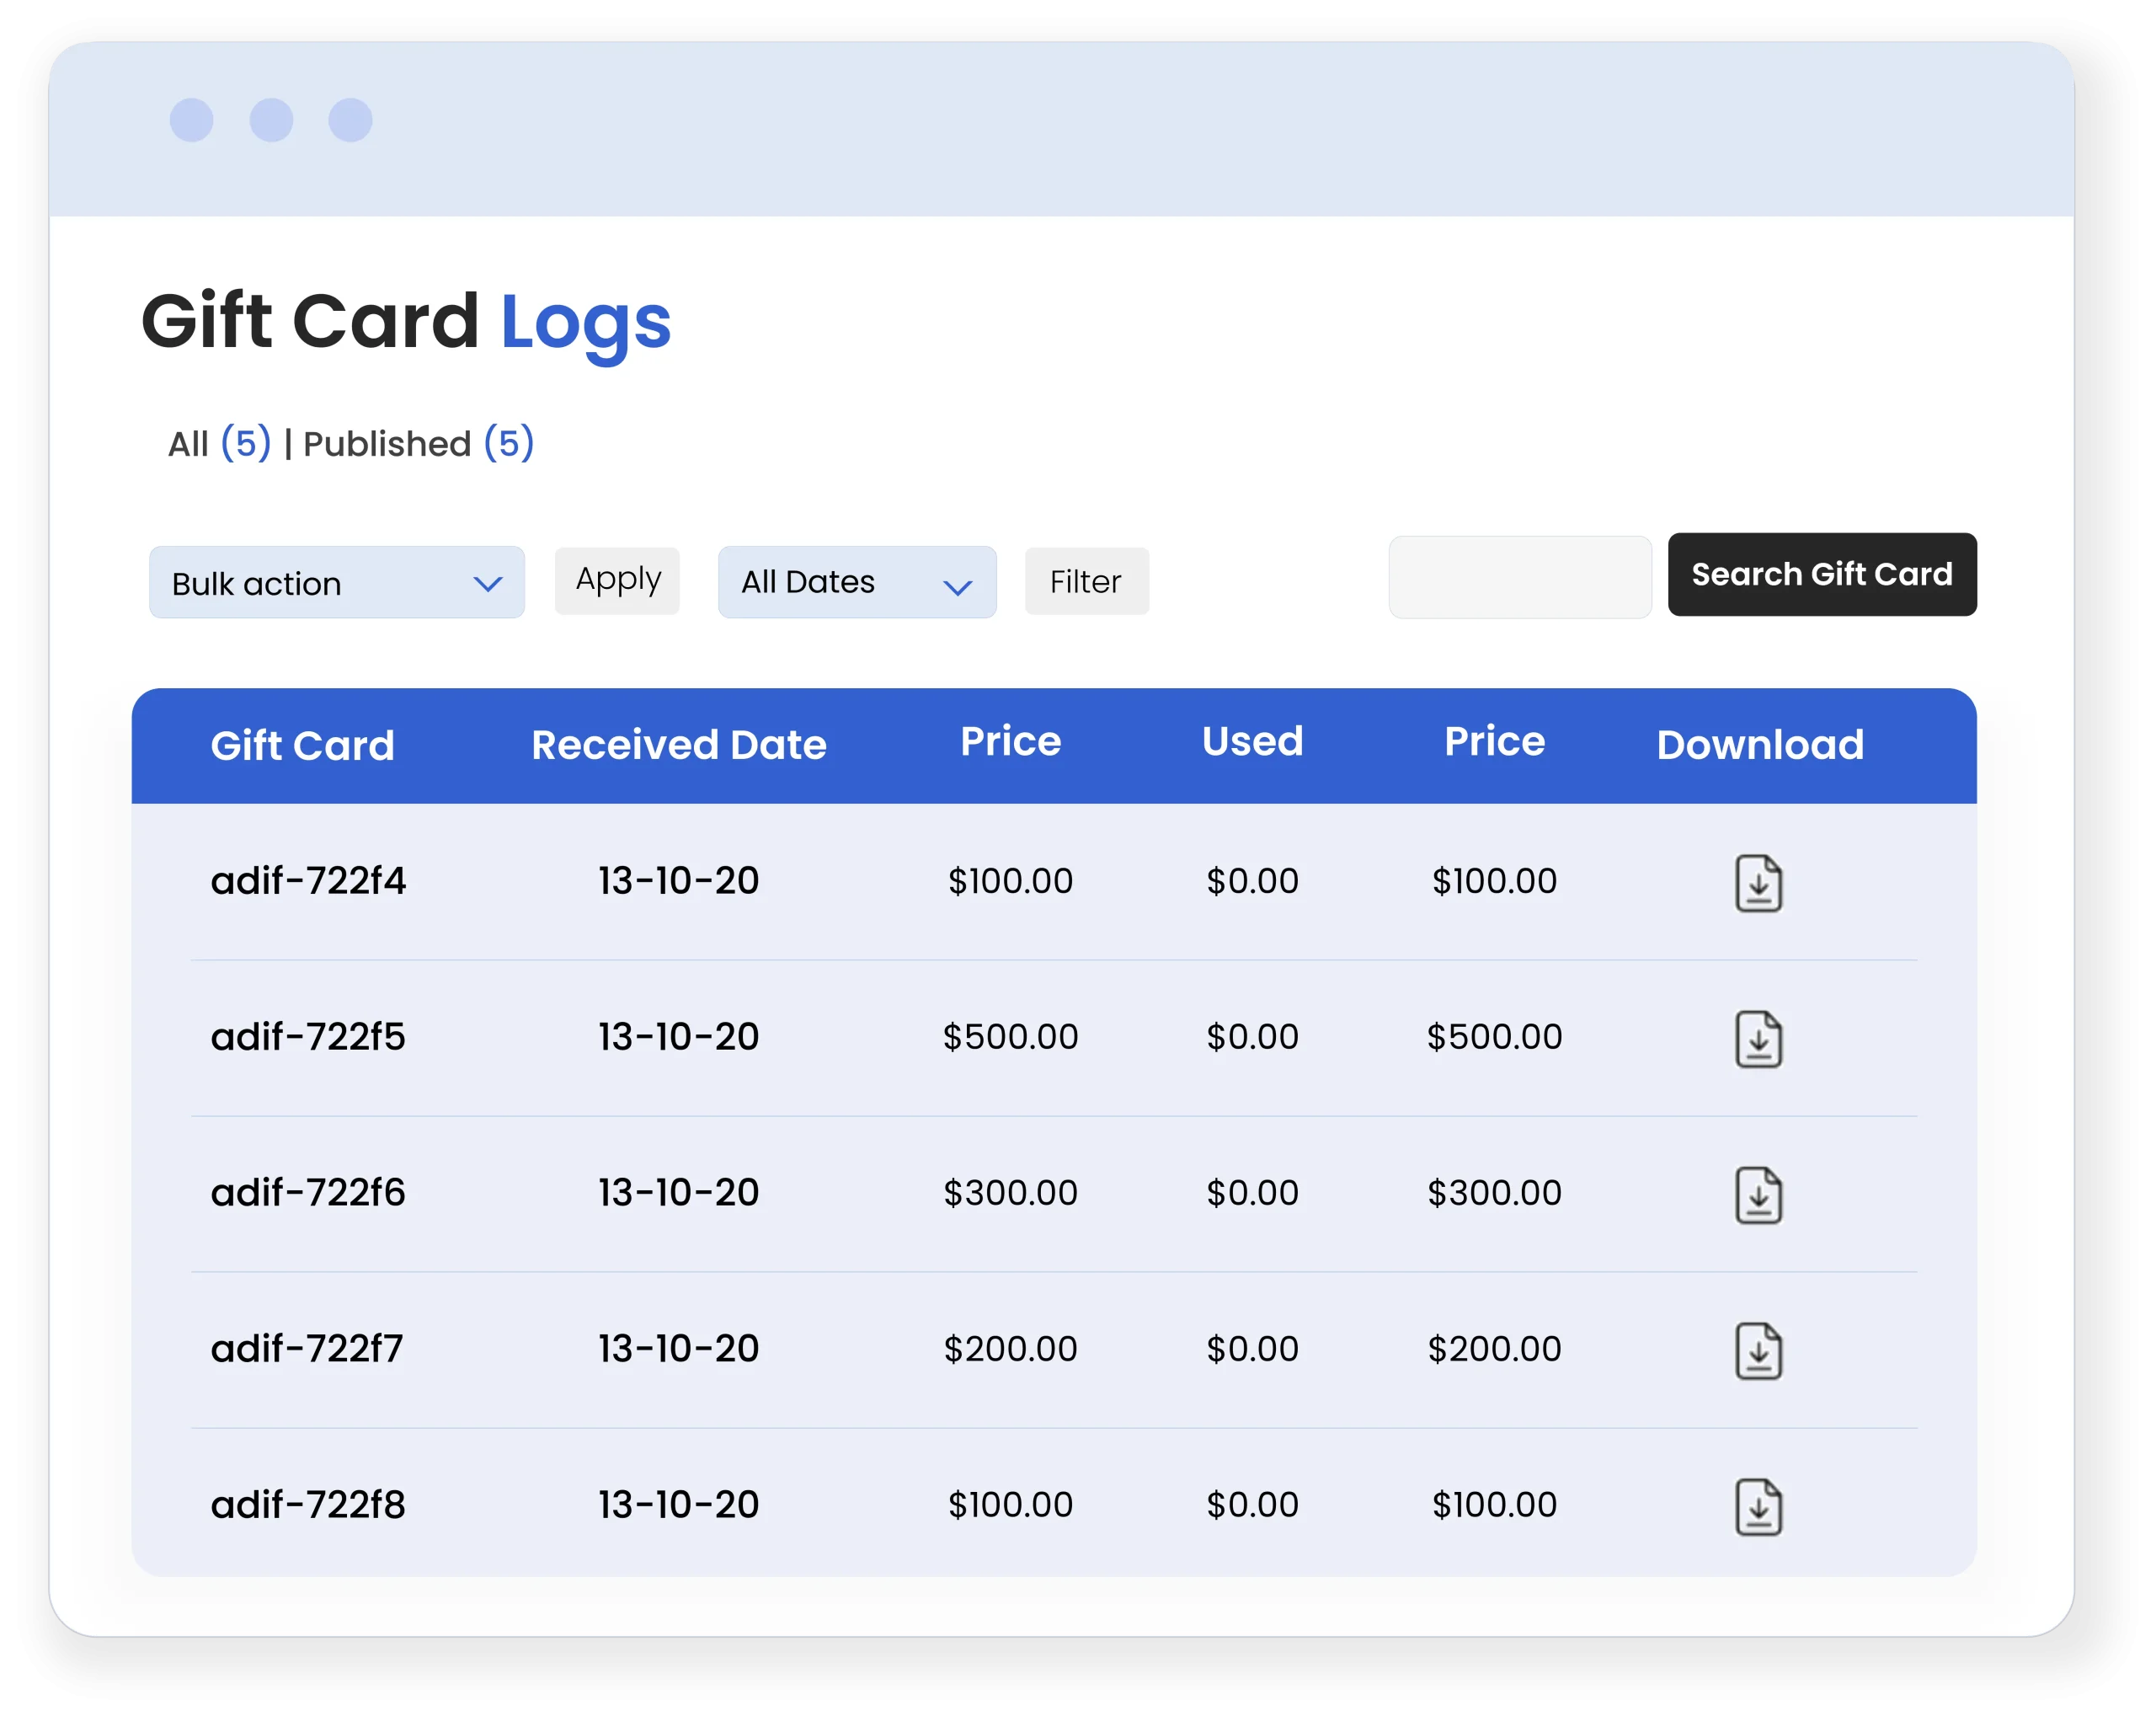The height and width of the screenshot is (1716, 2156).
Task: Download gift card adif-722f4 file
Action: pos(1758,883)
